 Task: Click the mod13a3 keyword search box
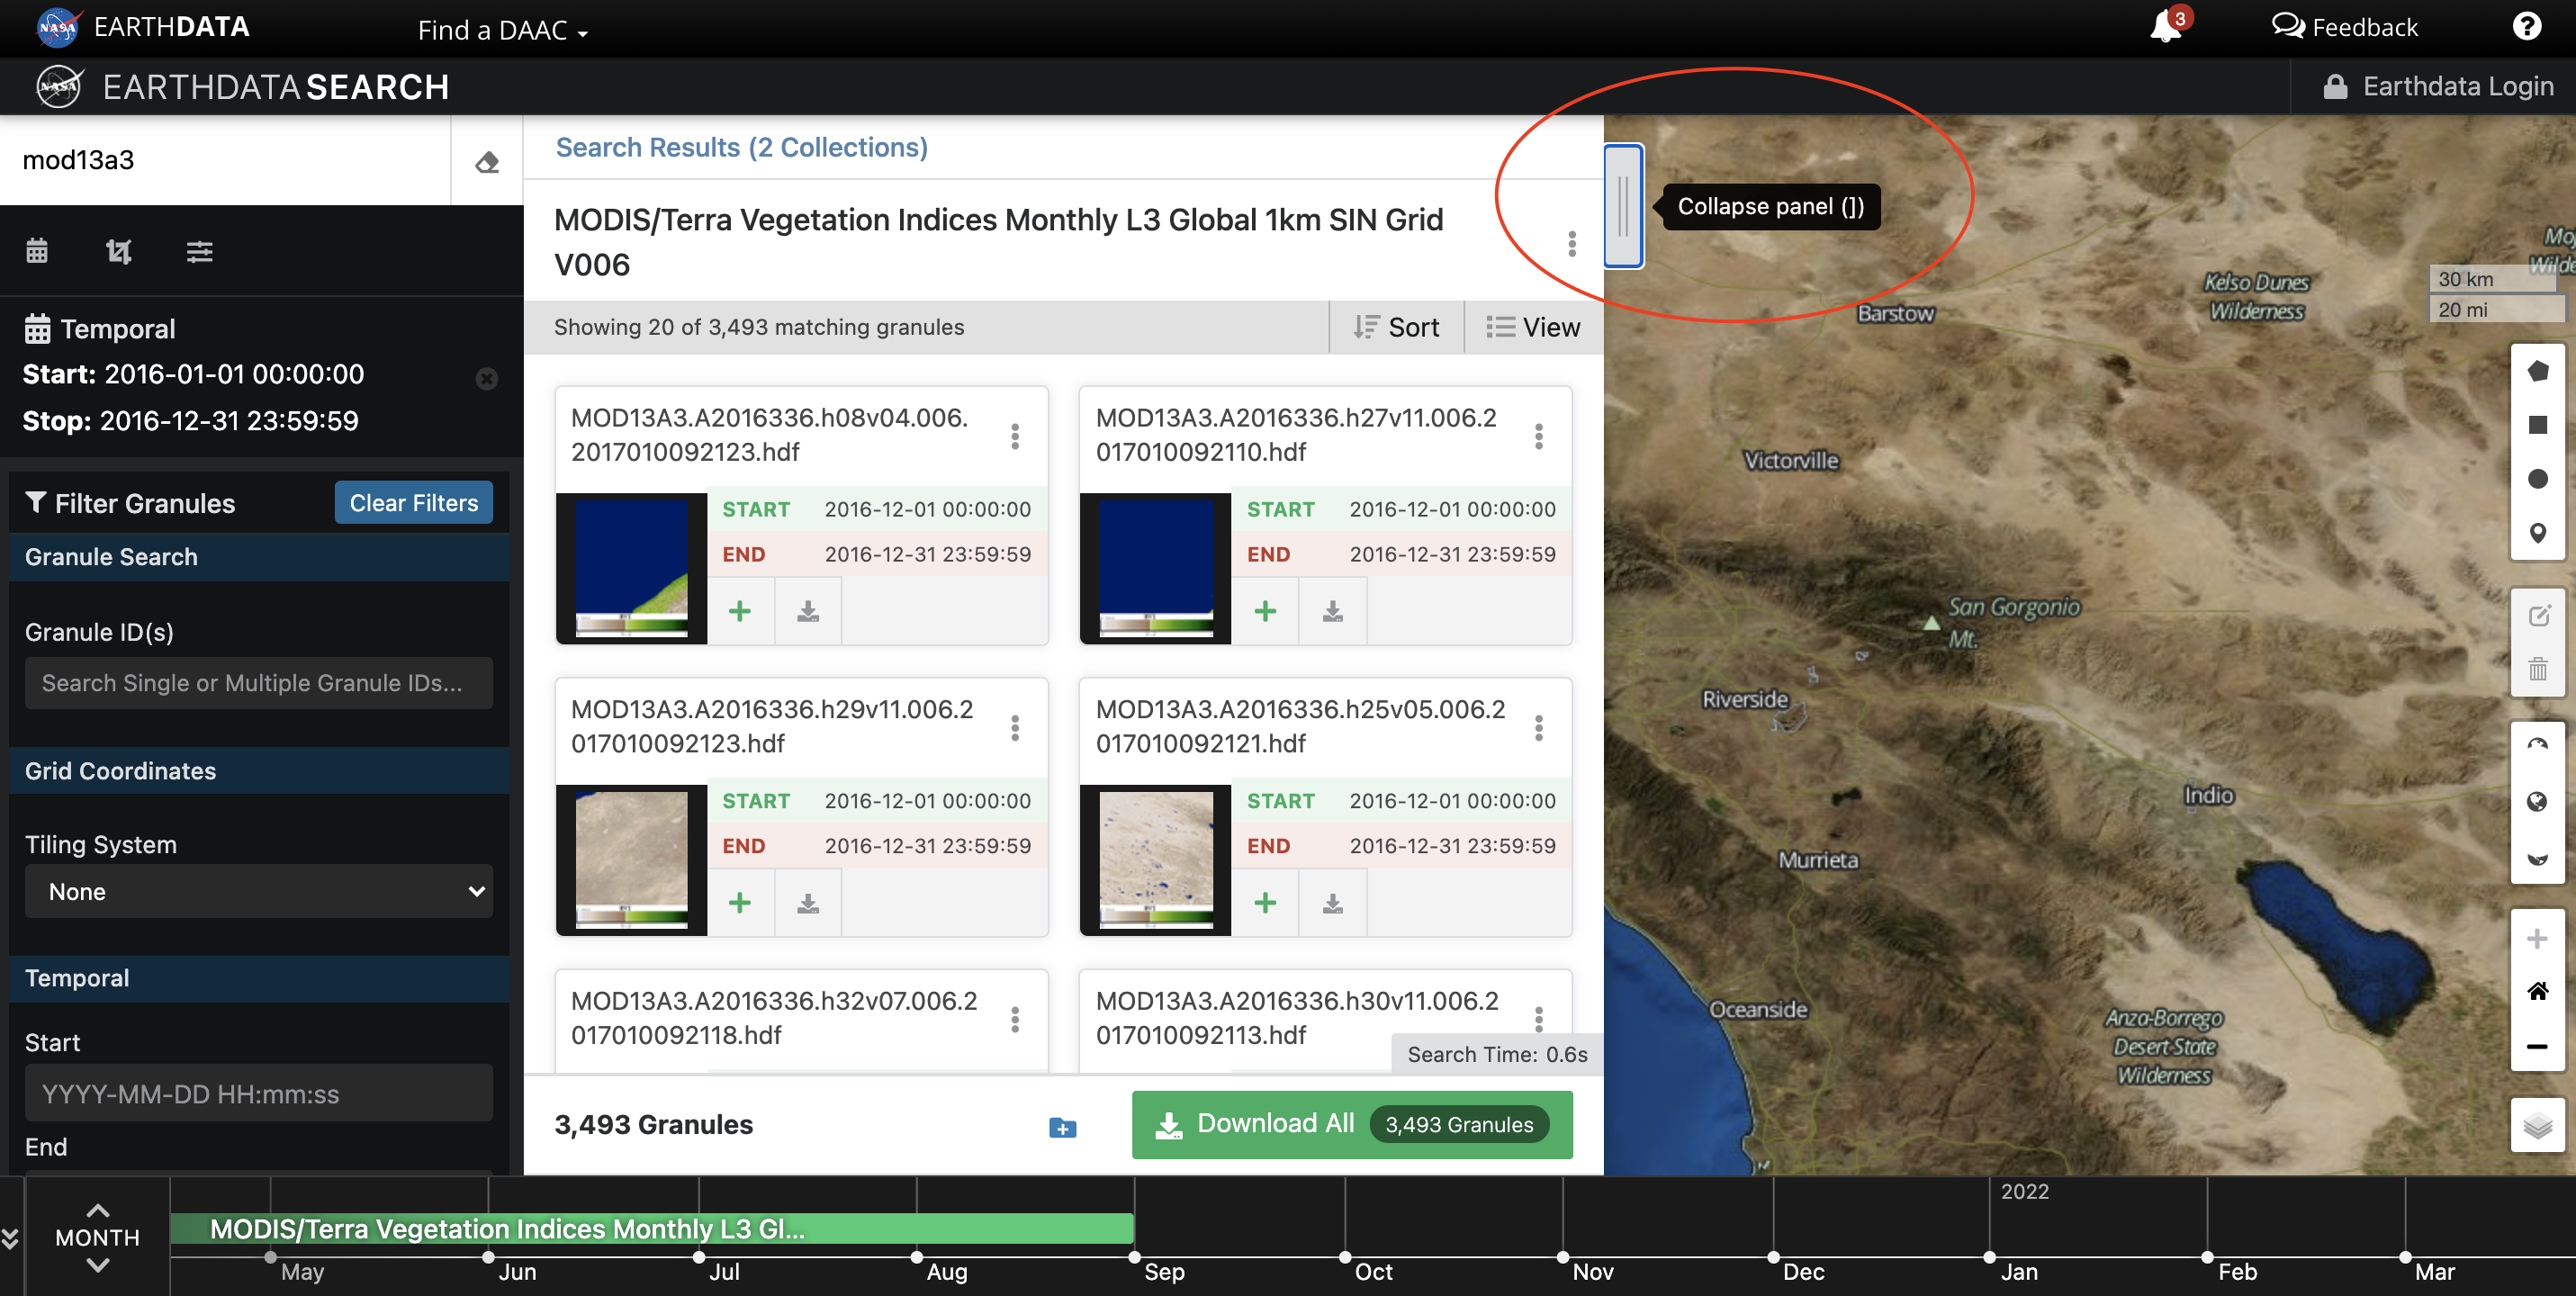point(226,160)
